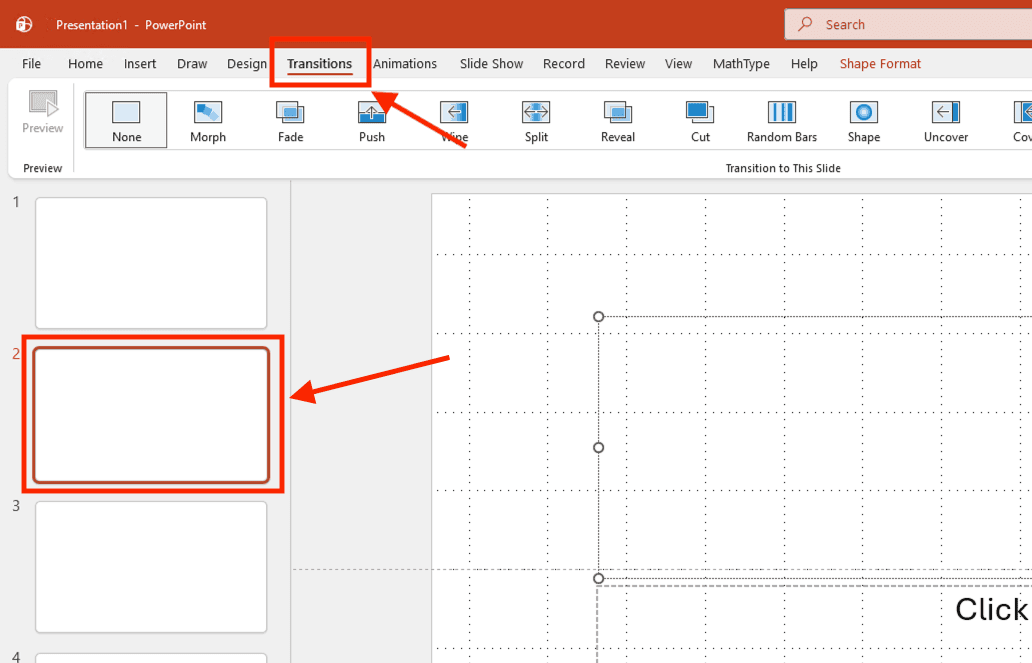Open the Help tab

804,64
